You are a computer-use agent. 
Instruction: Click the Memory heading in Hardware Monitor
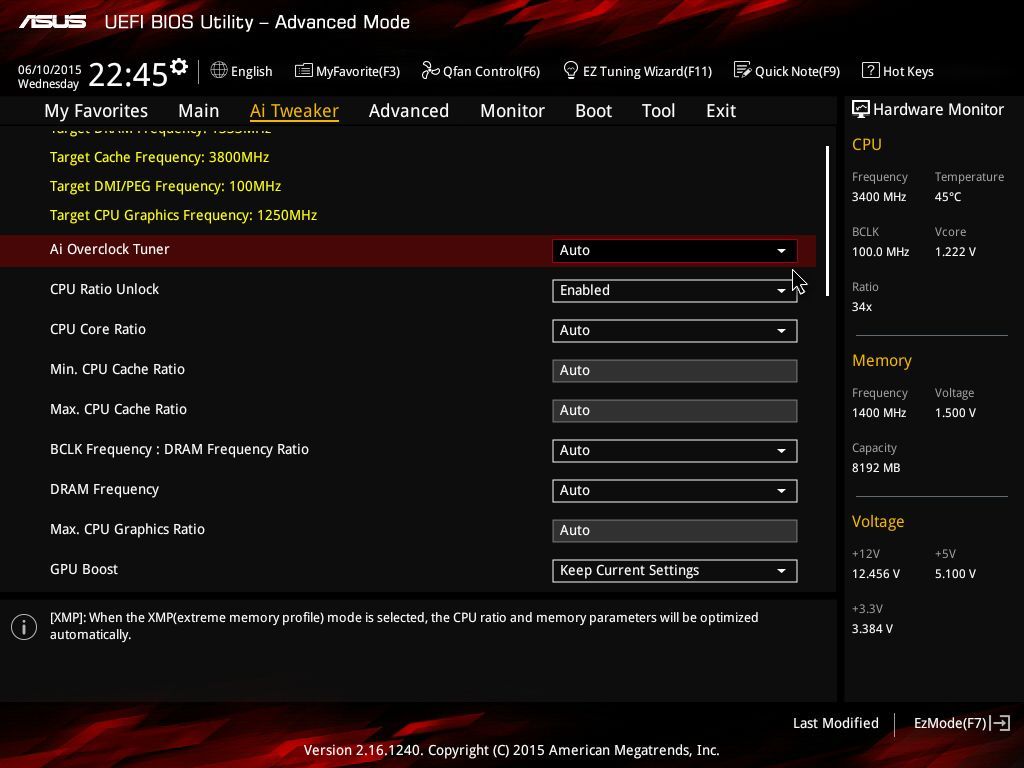pos(882,360)
